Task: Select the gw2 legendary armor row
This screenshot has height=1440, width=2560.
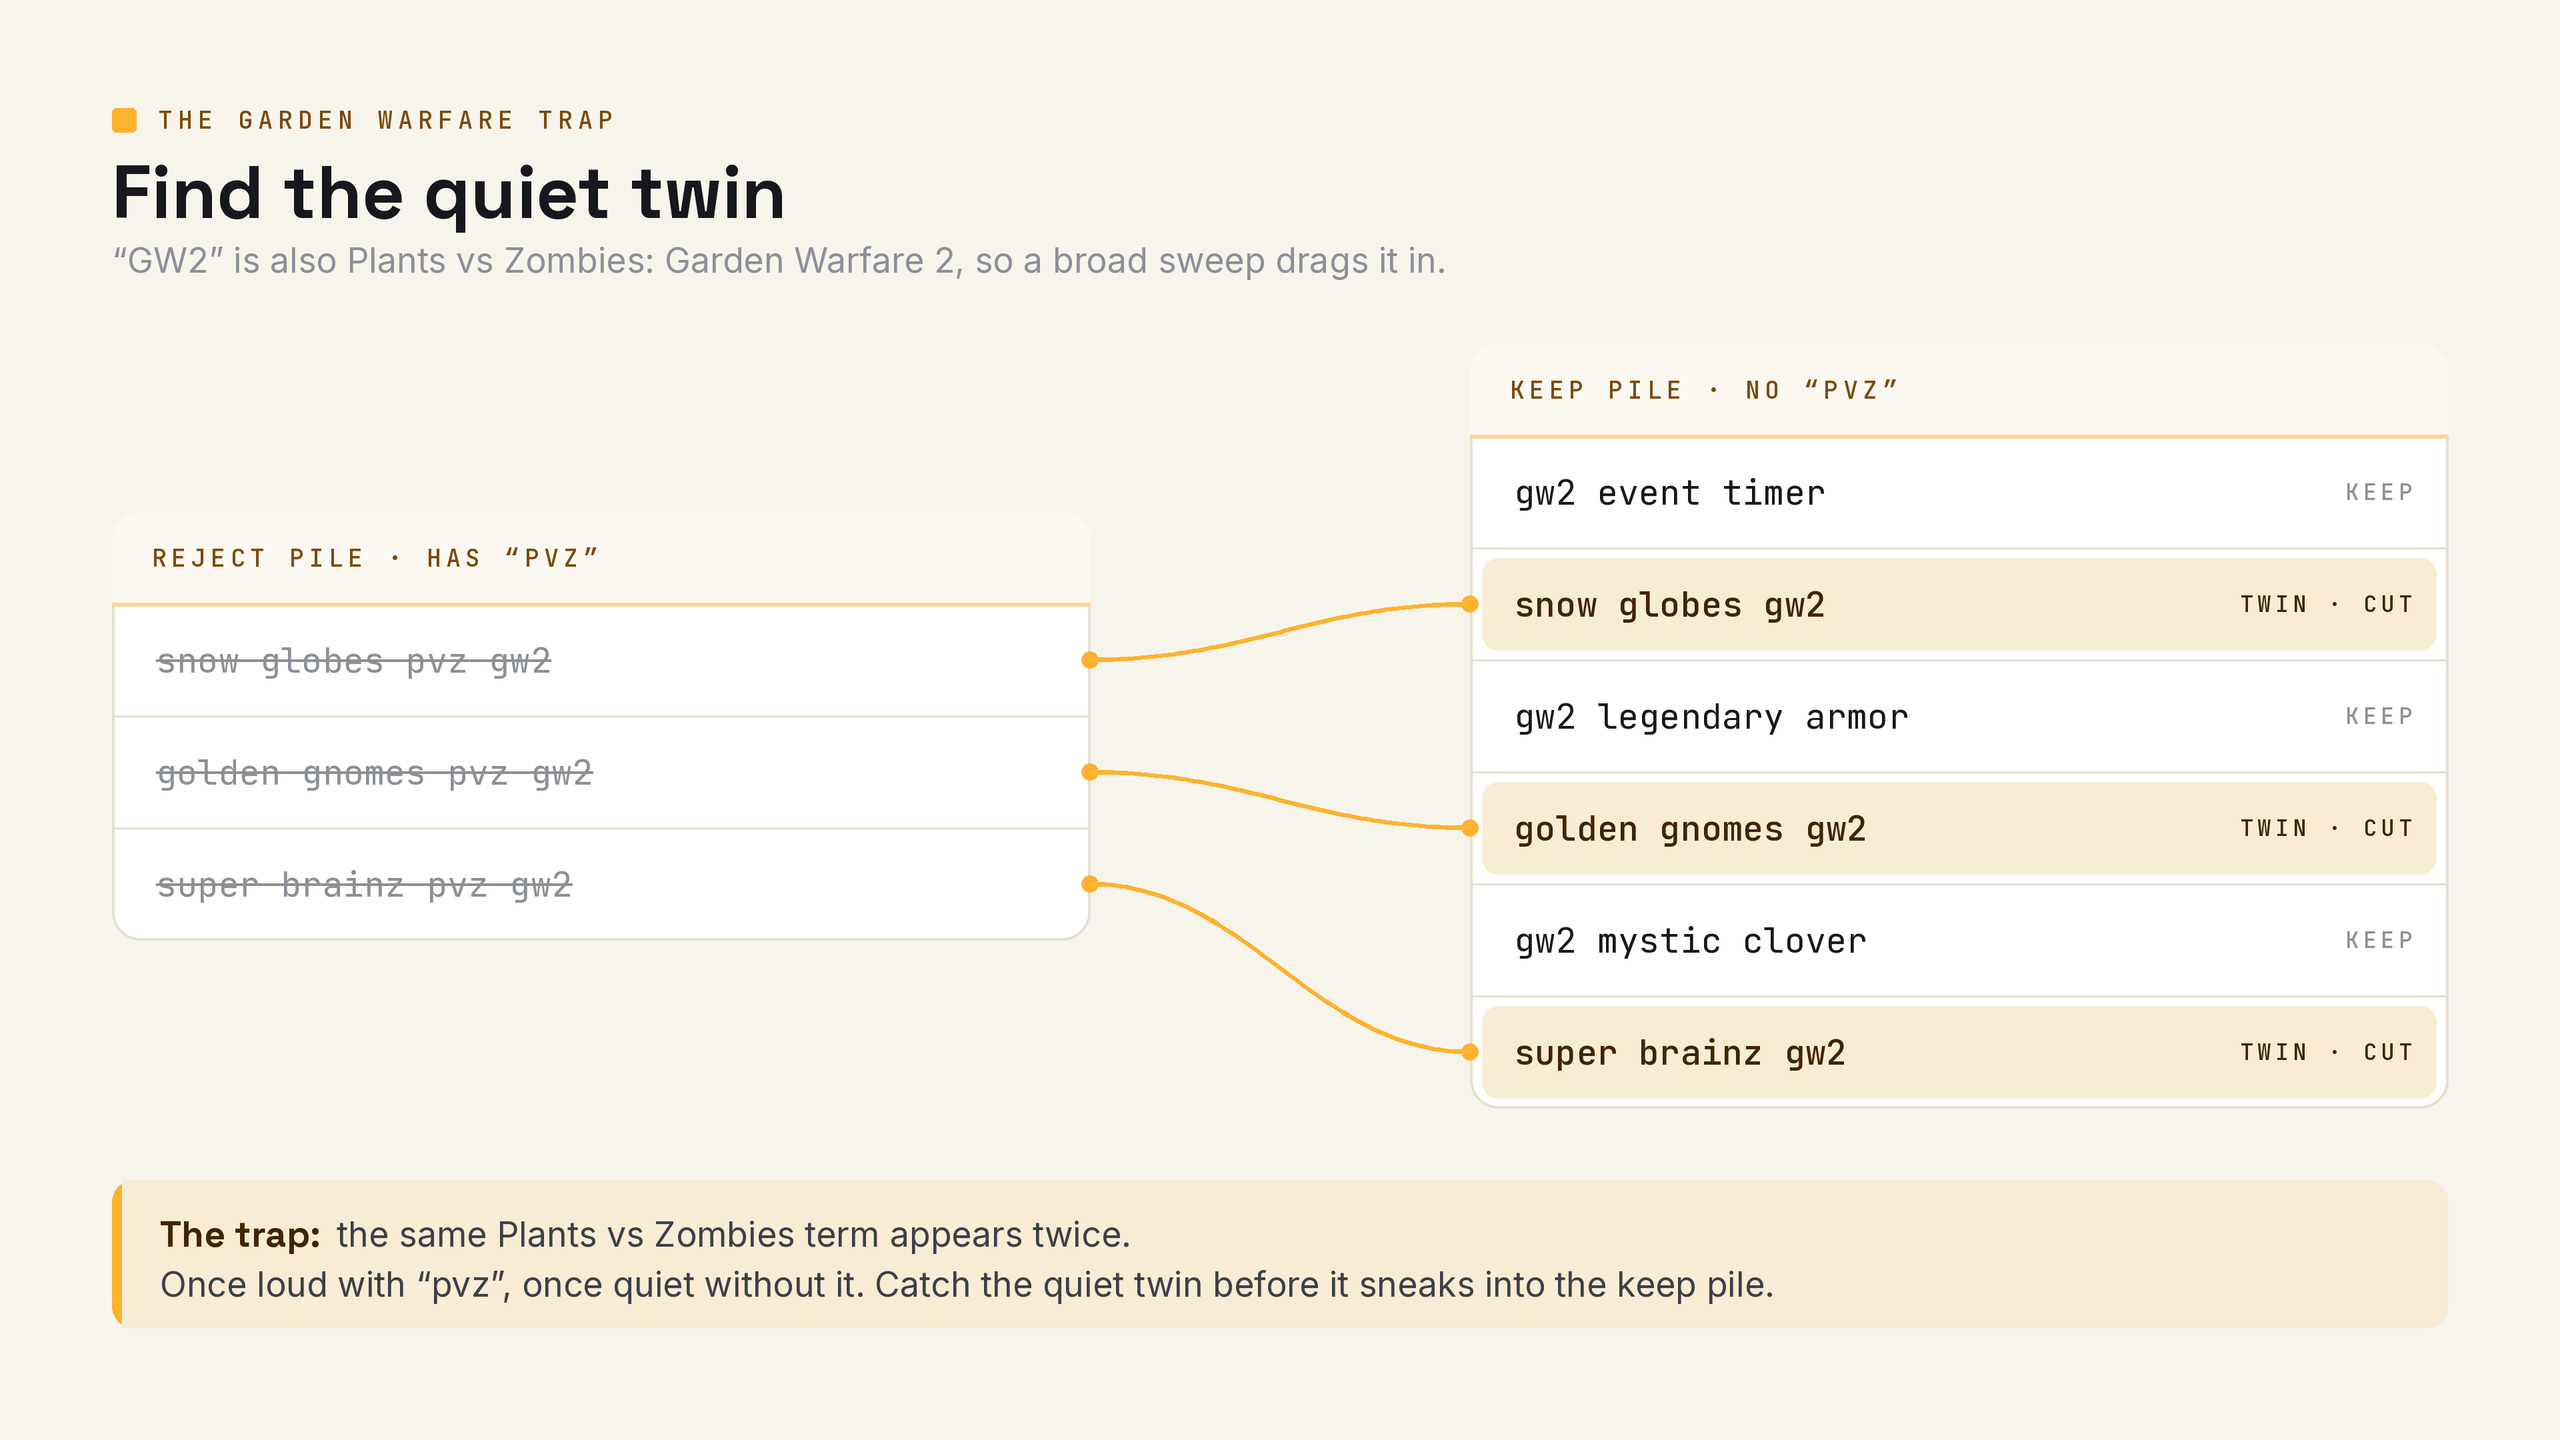Action: [x=1959, y=717]
